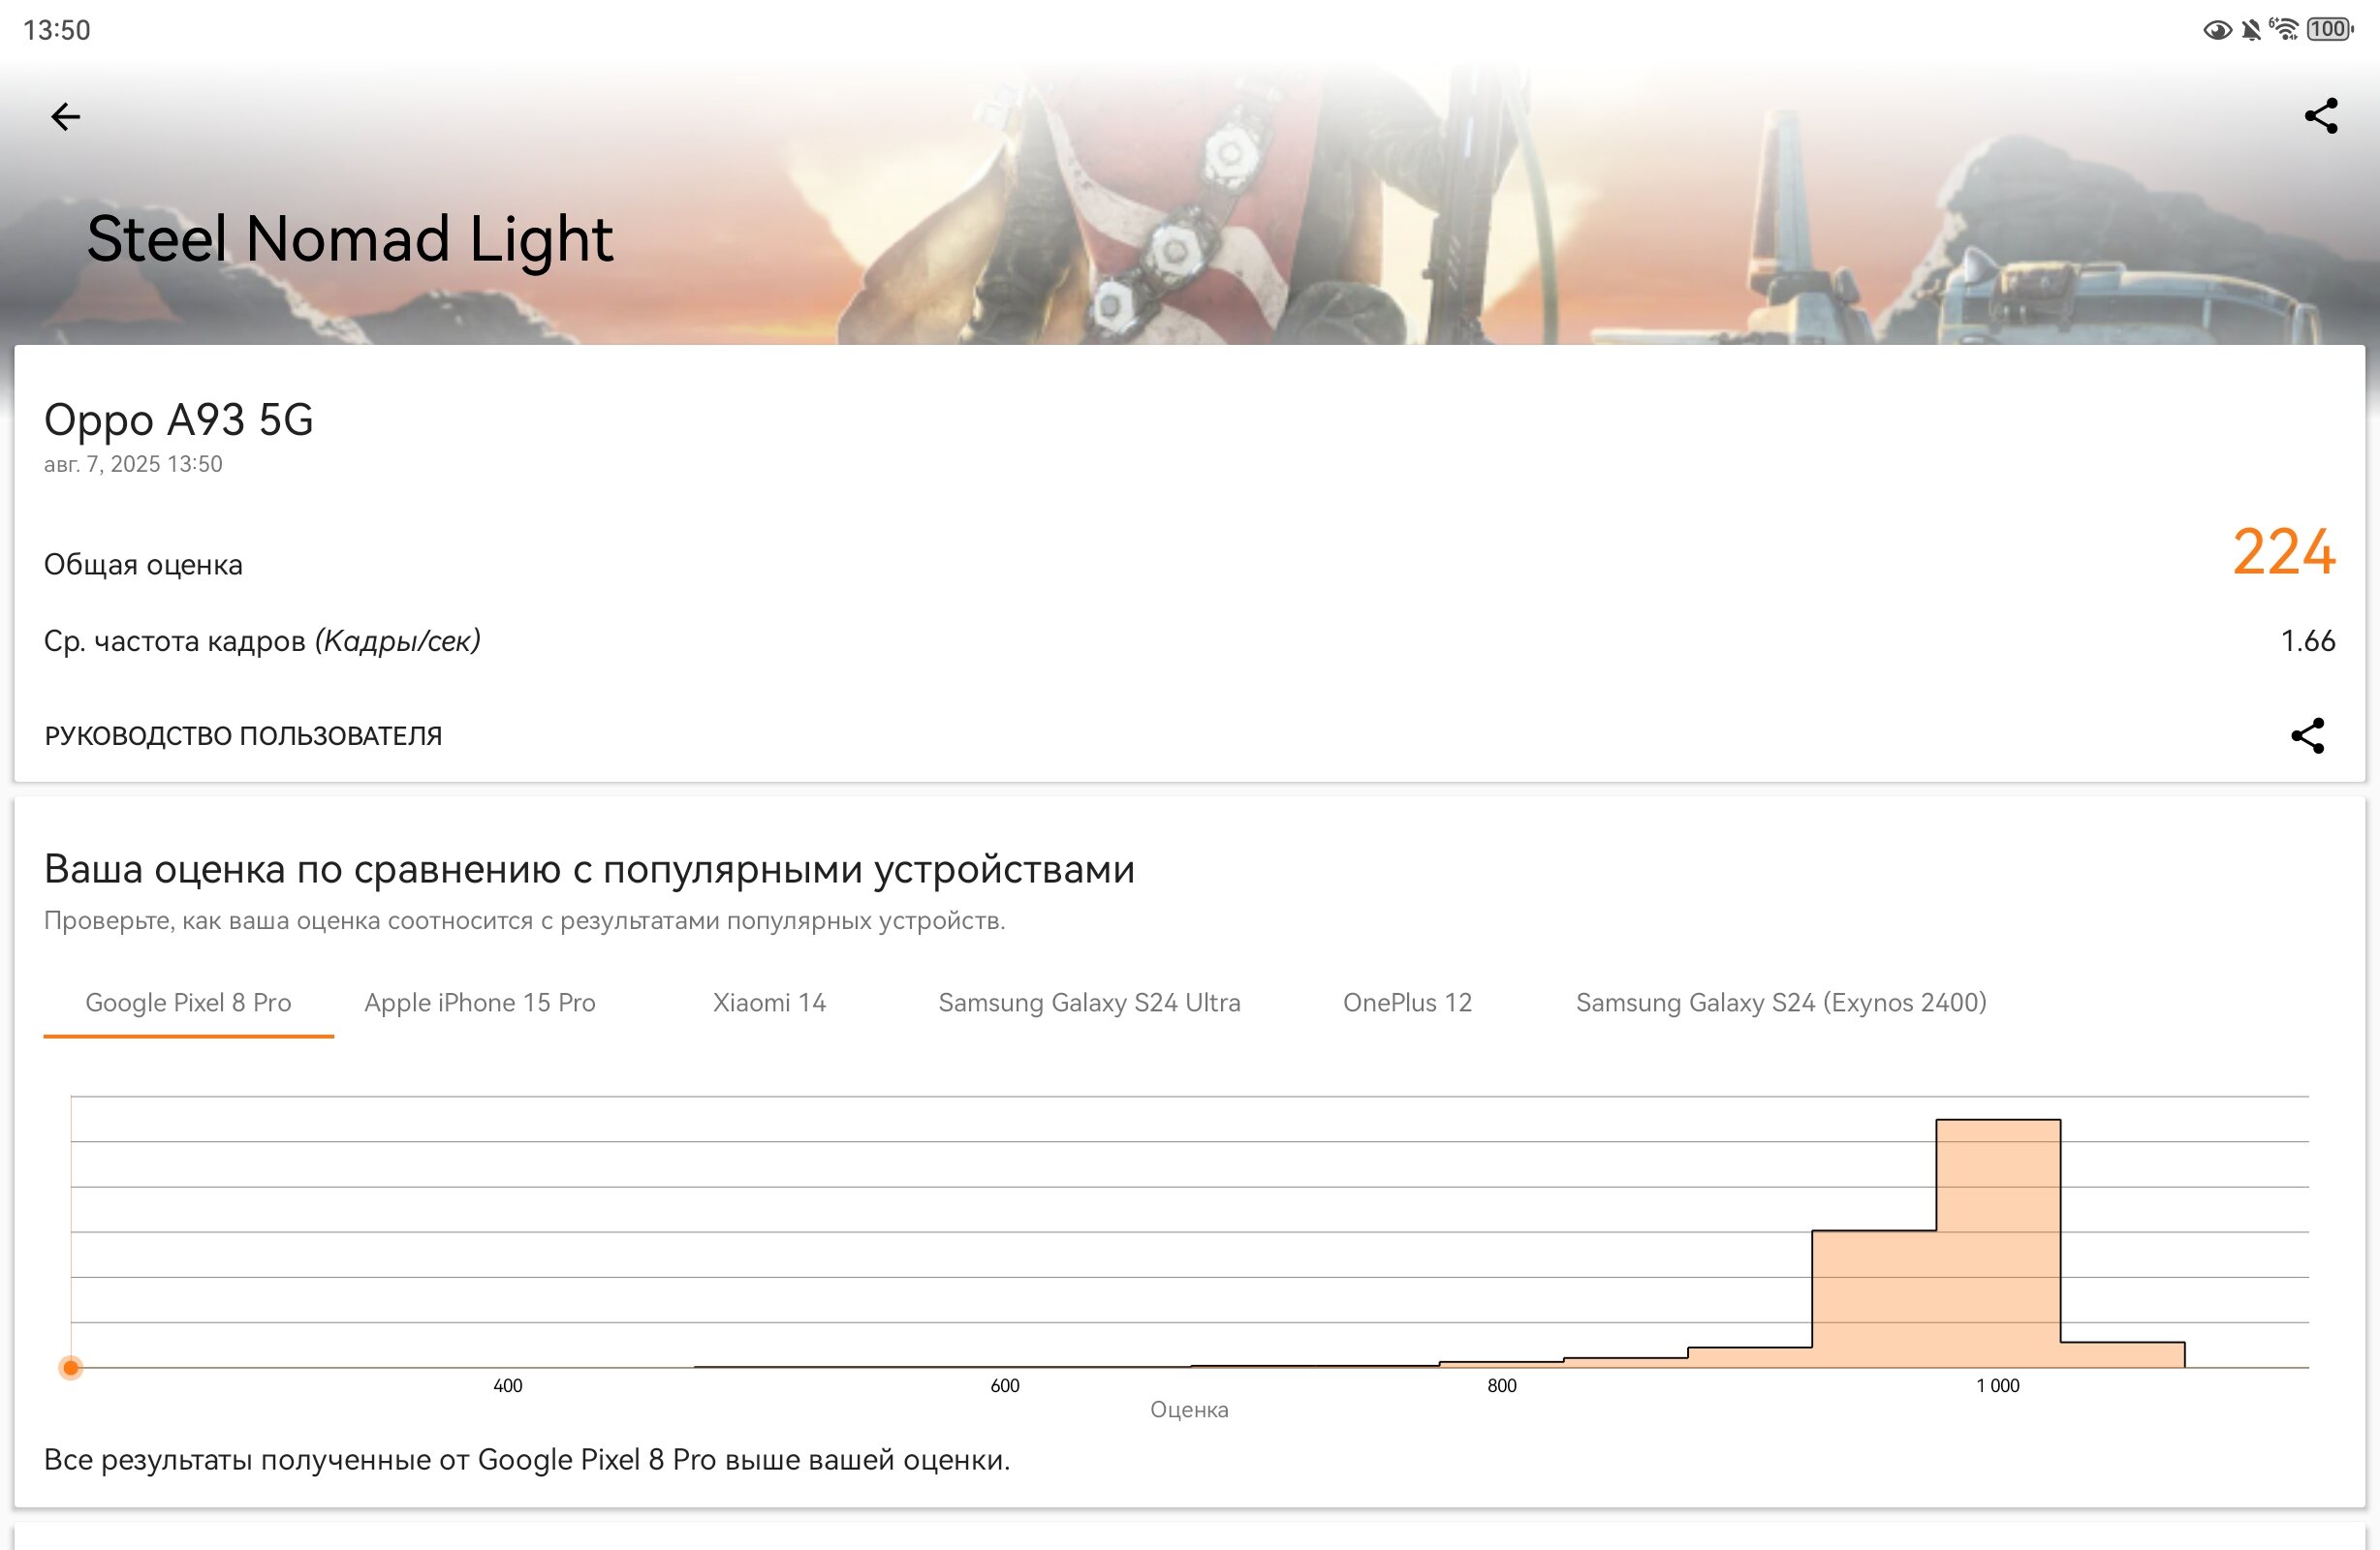Tap the muted bell status icon

[2250, 30]
